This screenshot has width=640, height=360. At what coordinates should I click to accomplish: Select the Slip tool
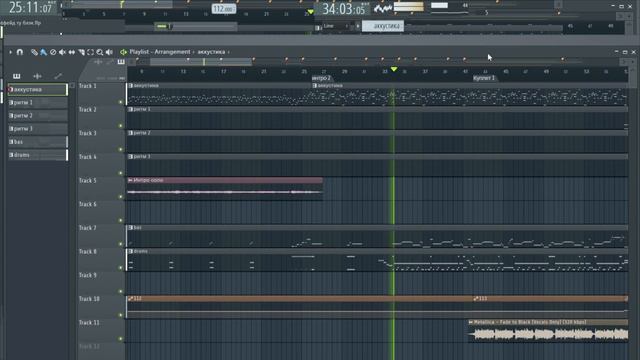pyautogui.click(x=71, y=52)
